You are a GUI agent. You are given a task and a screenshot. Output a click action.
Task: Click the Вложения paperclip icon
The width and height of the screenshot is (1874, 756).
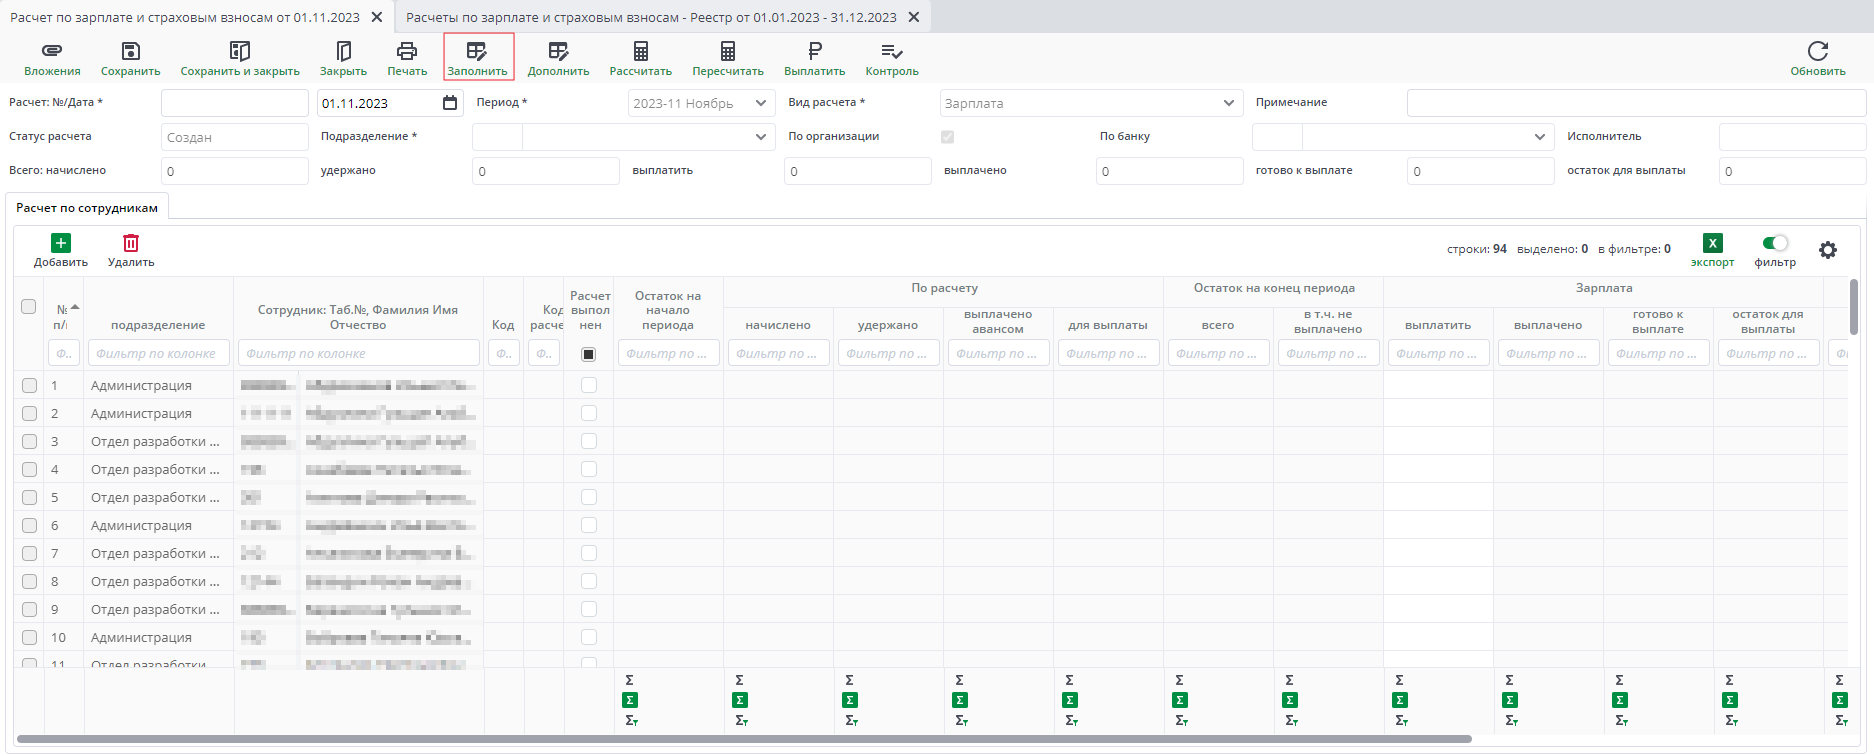click(x=52, y=51)
